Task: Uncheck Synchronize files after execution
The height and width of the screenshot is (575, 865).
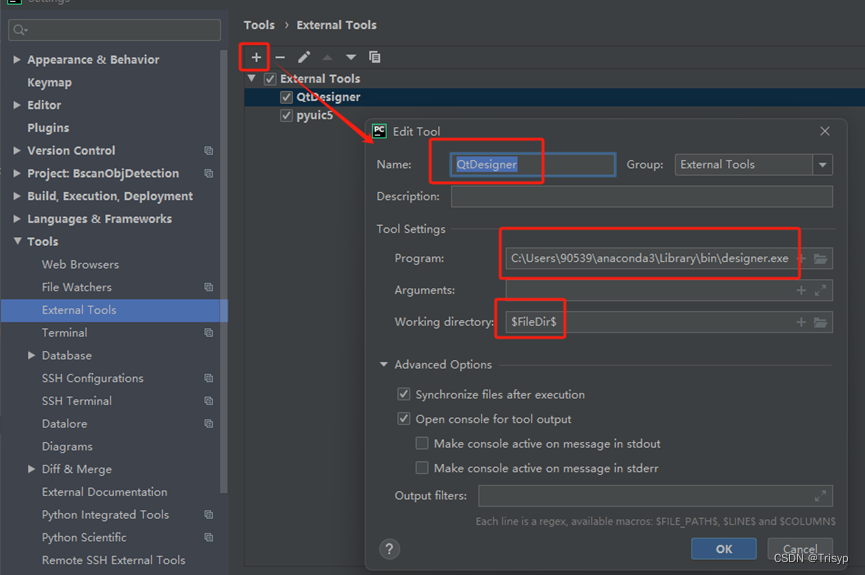Action: (404, 394)
